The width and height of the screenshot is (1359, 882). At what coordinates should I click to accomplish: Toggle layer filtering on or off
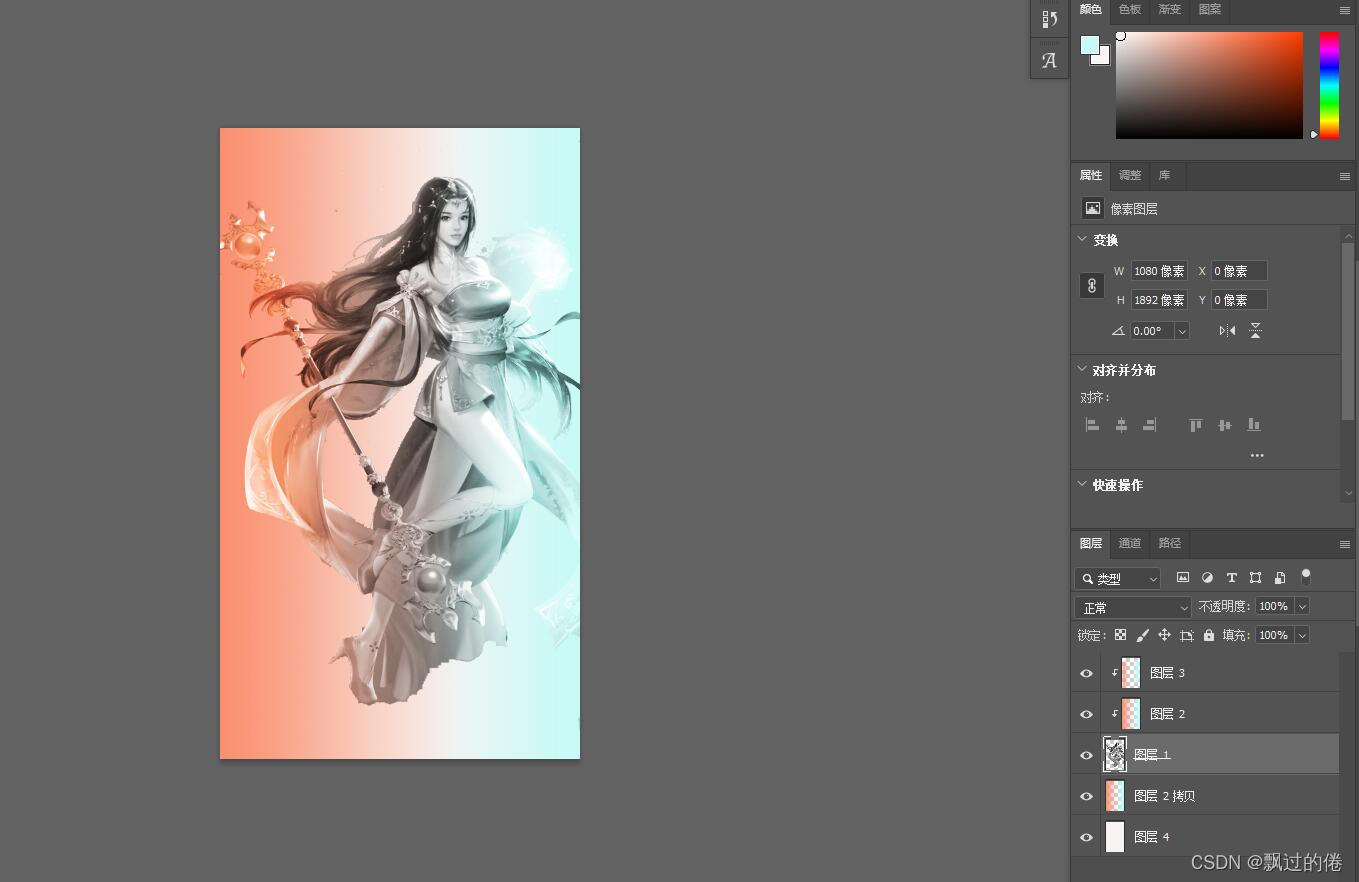click(1305, 577)
